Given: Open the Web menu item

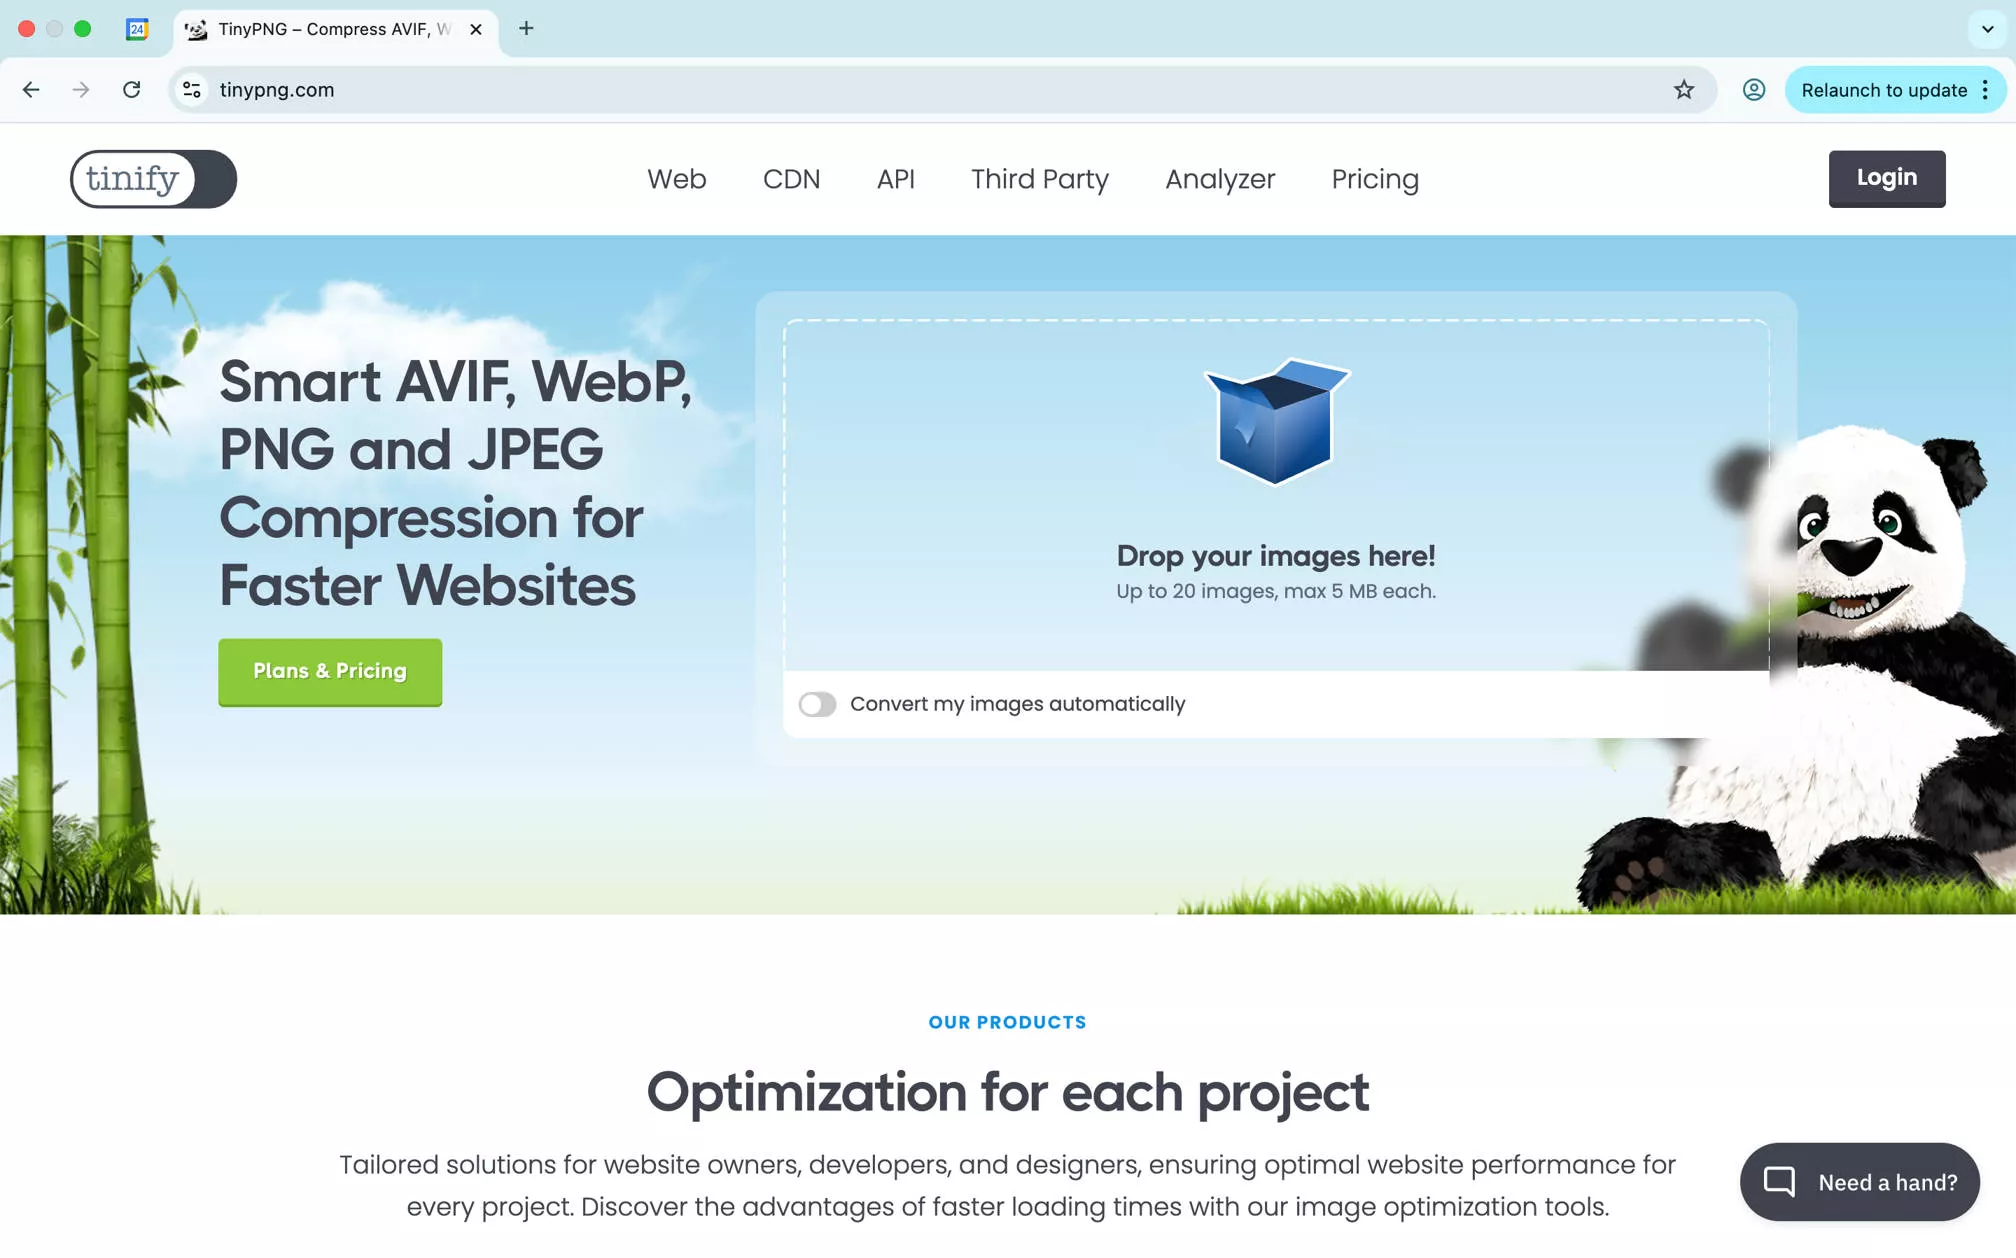Looking at the screenshot, I should tap(677, 179).
